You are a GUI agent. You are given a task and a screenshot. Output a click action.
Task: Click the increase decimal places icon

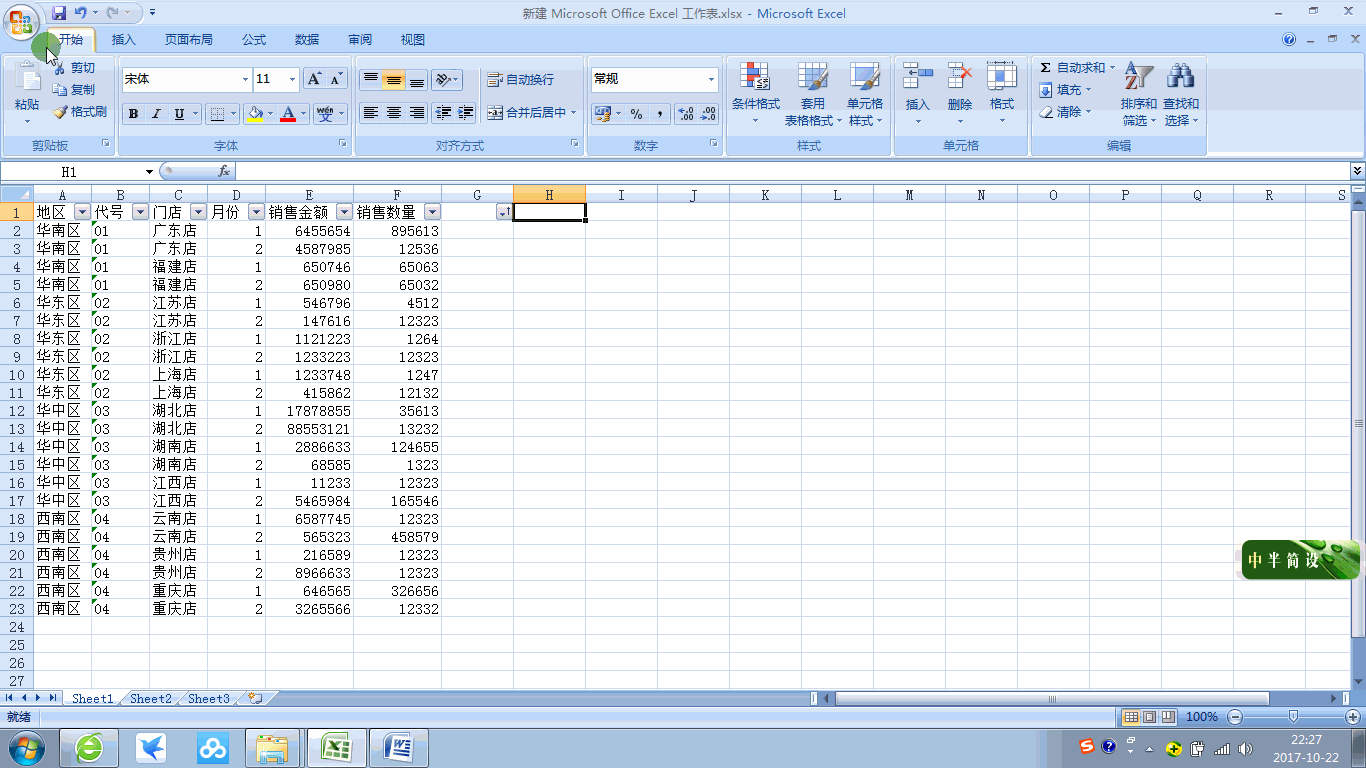(686, 114)
